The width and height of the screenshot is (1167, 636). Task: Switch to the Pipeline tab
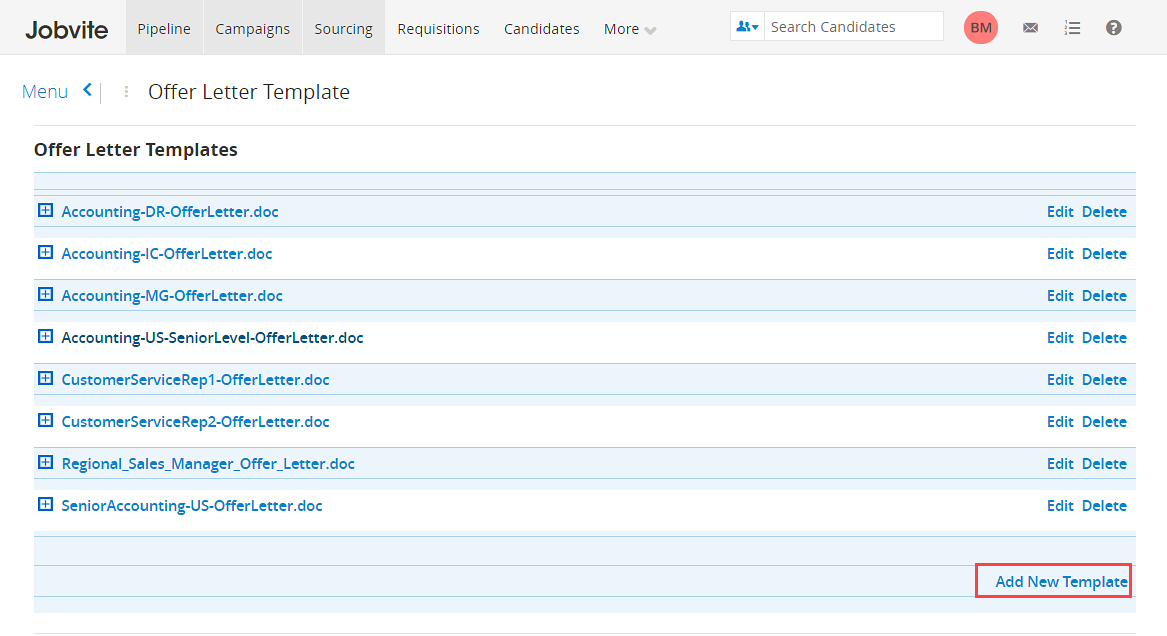pos(163,28)
